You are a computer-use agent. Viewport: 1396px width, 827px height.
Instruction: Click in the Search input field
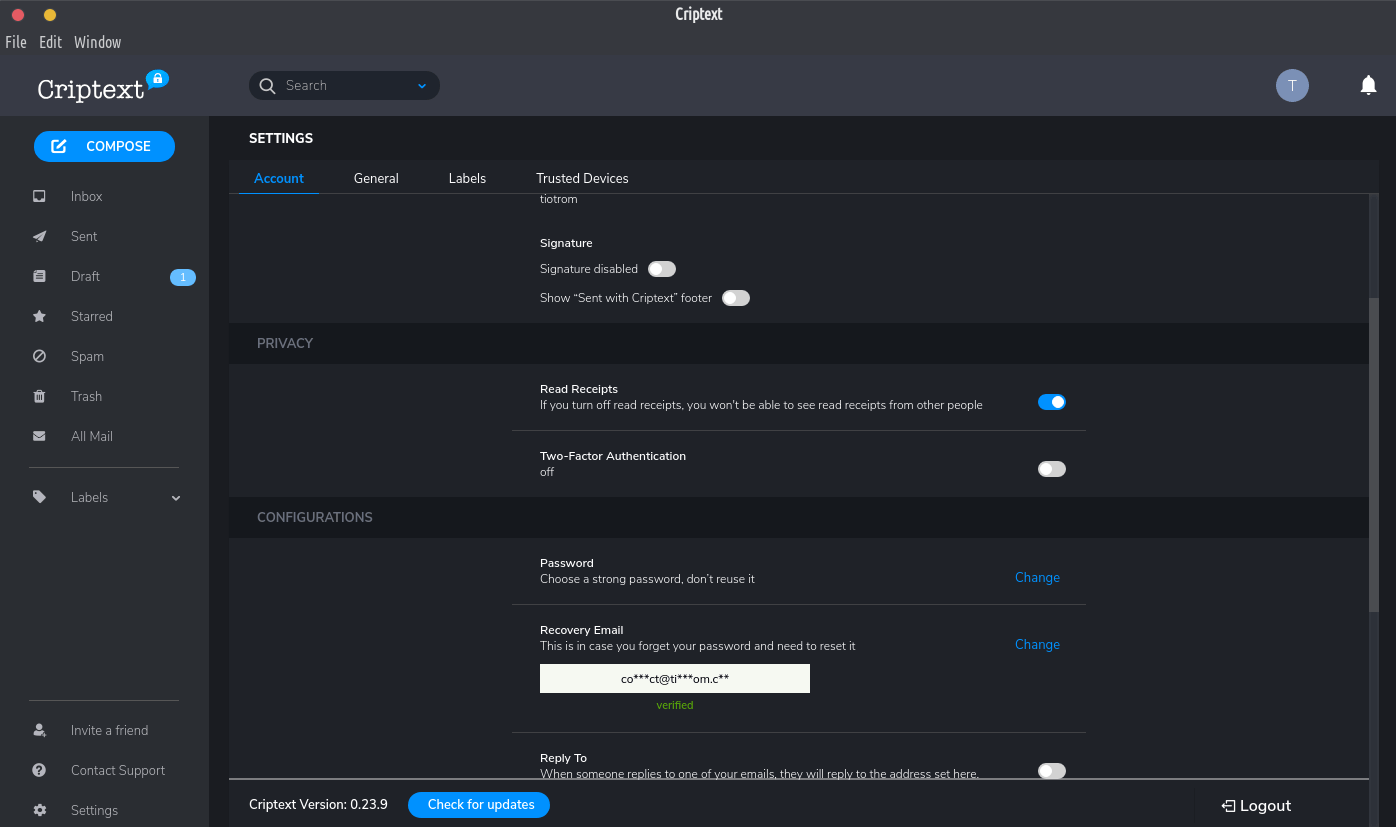pyautogui.click(x=345, y=86)
